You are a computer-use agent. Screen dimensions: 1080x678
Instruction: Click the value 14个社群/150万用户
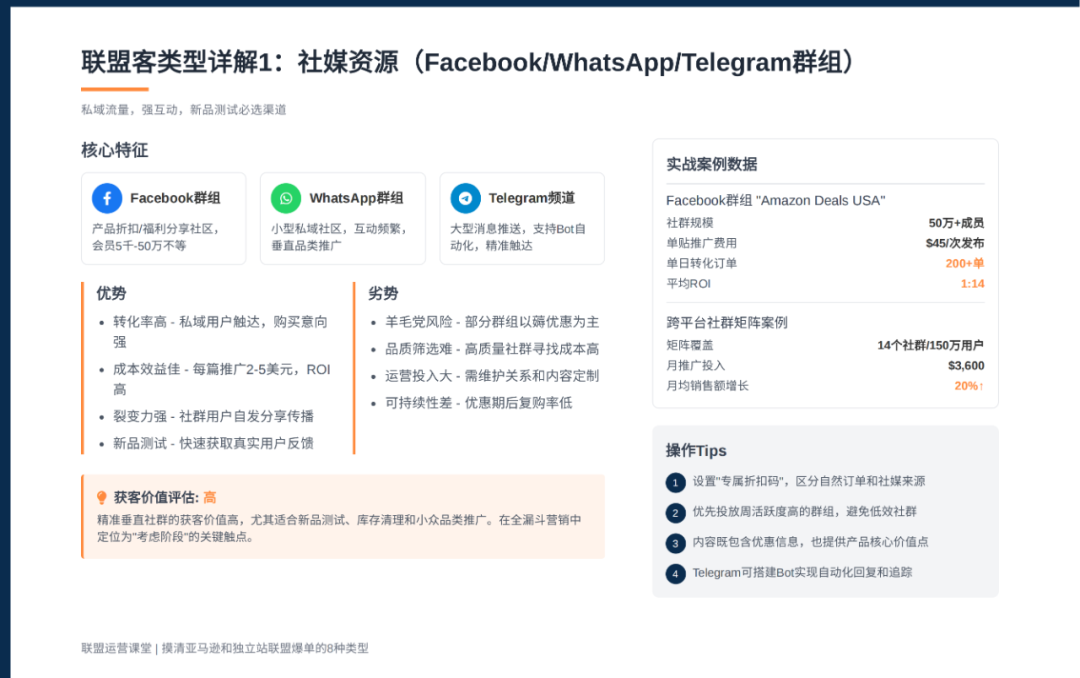point(931,345)
